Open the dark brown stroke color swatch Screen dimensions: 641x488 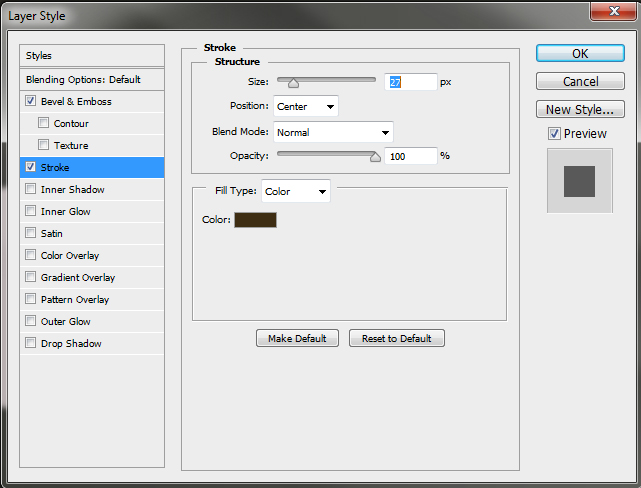pos(255,220)
